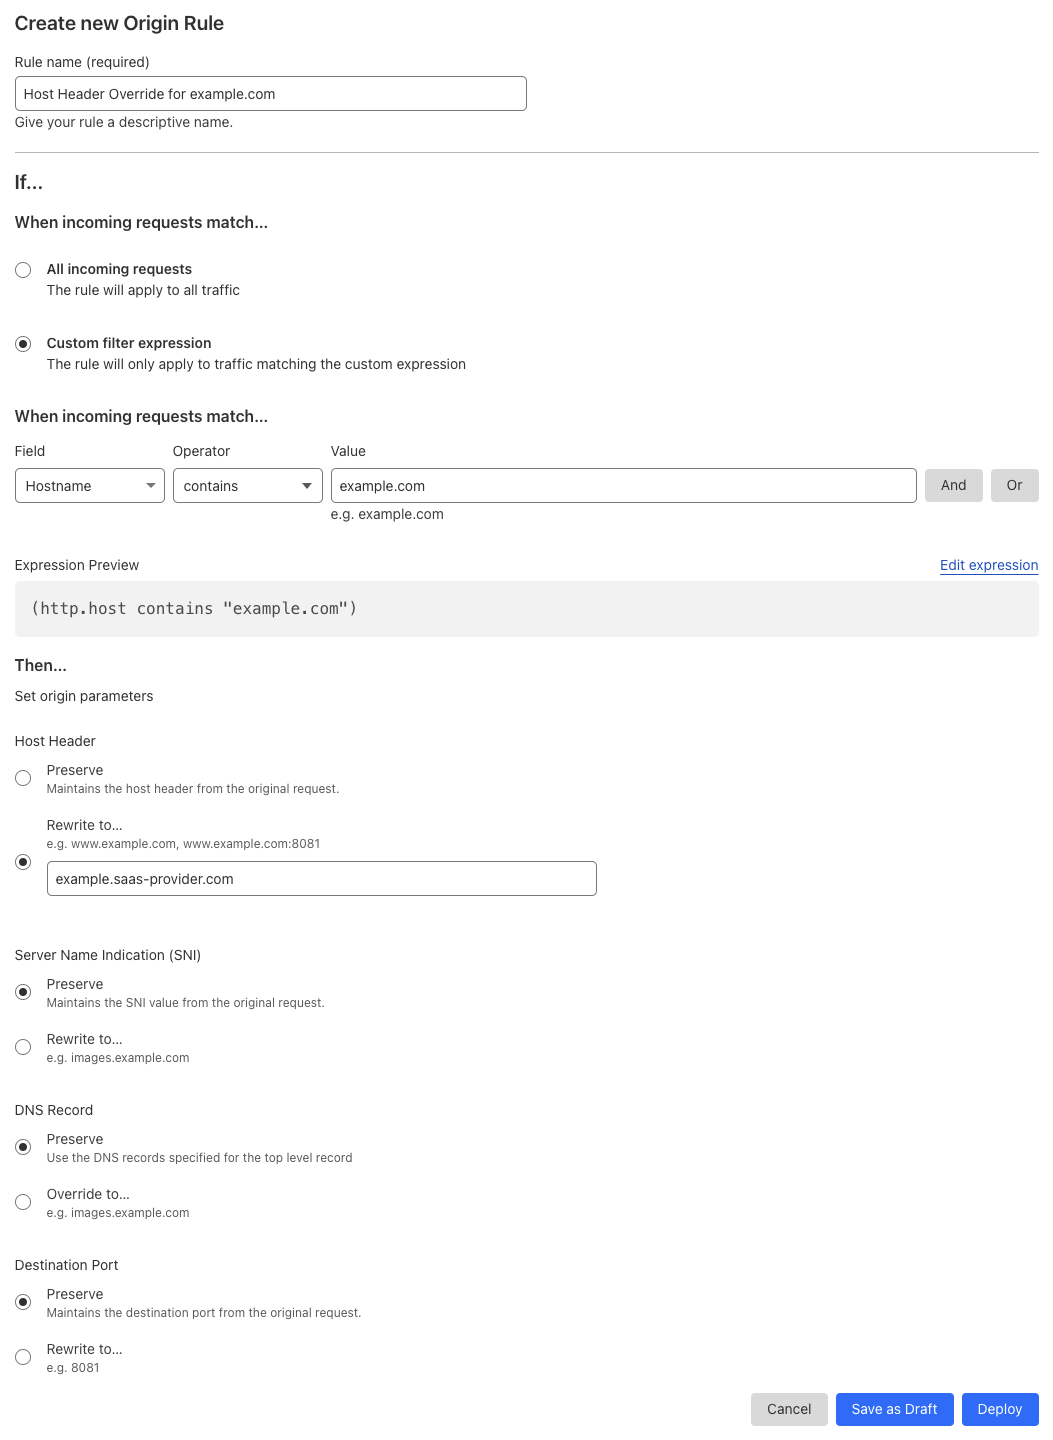
Task: Open the contains operator dropdown
Action: (x=247, y=485)
